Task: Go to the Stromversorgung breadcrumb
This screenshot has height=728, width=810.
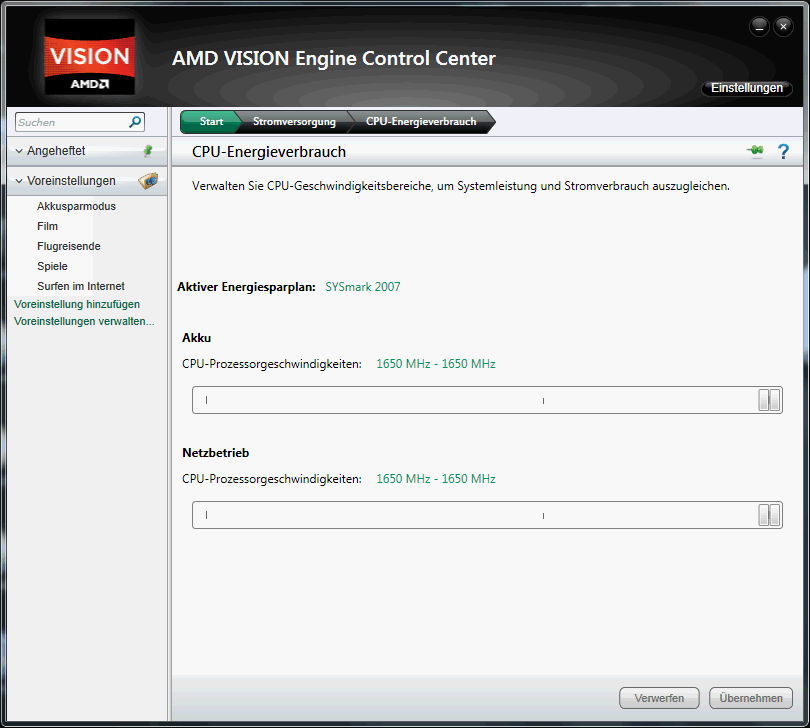Action: click(x=294, y=121)
